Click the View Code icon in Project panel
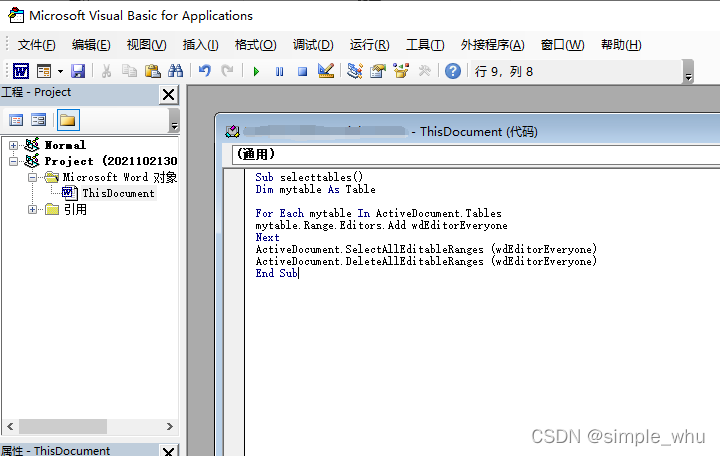Screen dimensions: 720x456 point(16,120)
